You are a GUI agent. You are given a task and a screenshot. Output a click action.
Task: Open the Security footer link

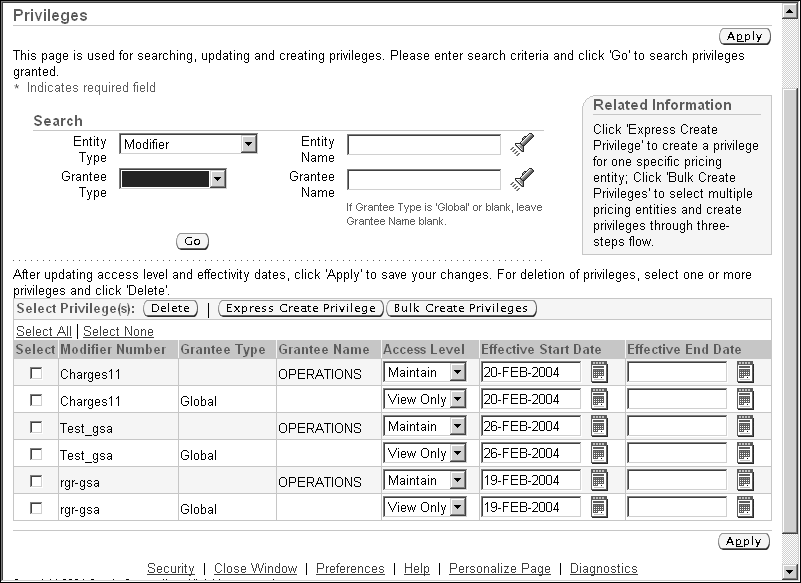[x=171, y=568]
